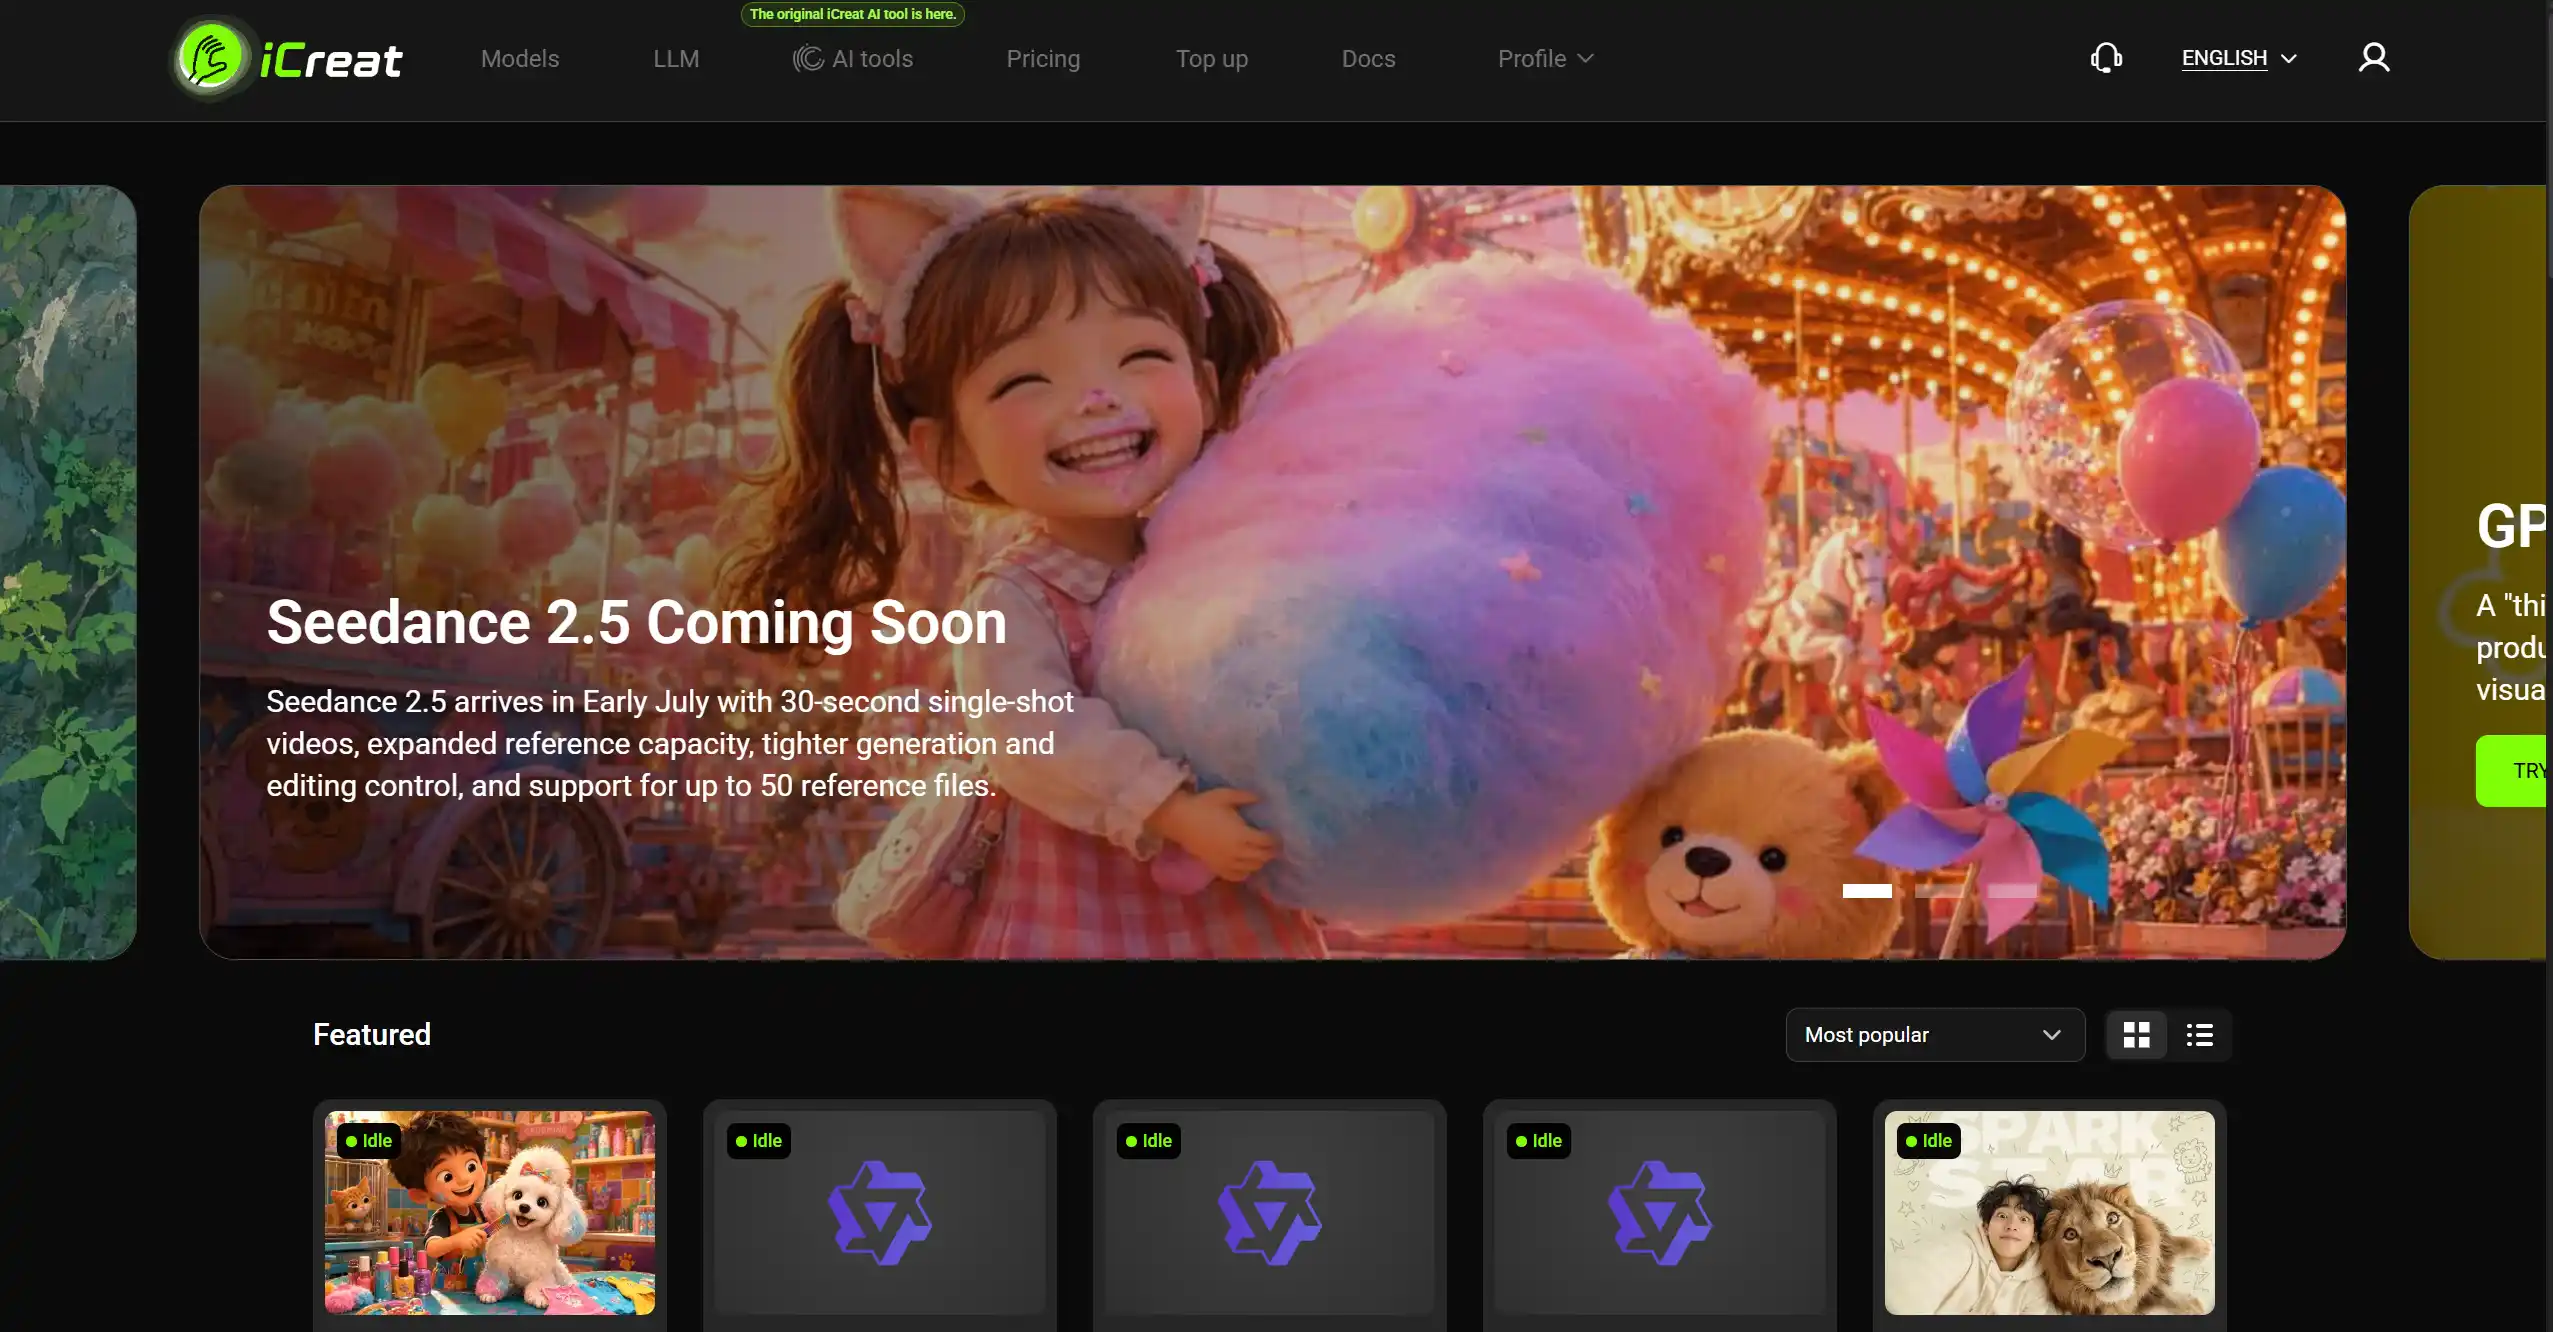The image size is (2553, 1332).
Task: Show the previous forest slide on the left
Action: pyautogui.click(x=68, y=572)
